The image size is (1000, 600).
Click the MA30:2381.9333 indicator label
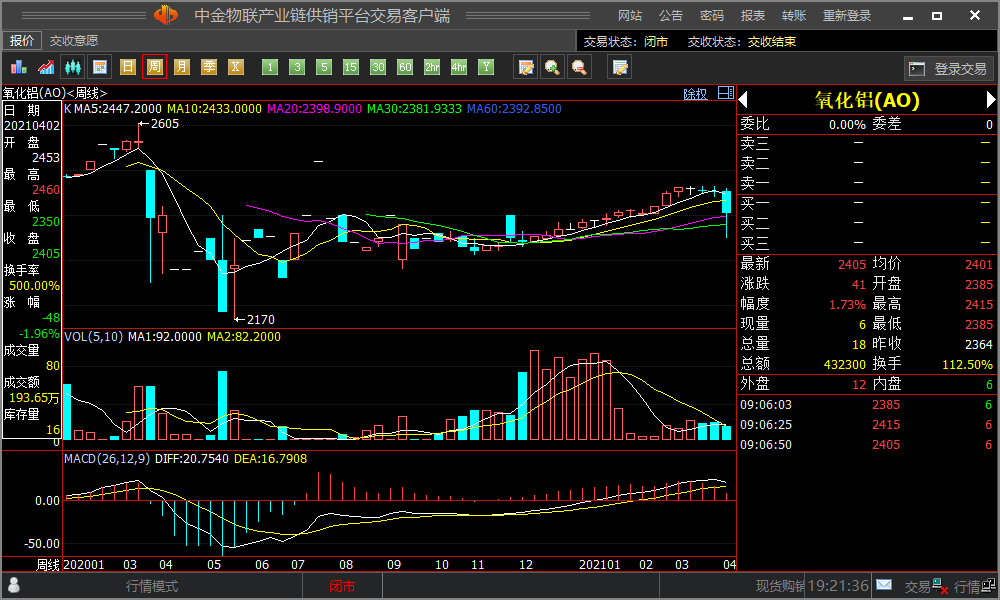pyautogui.click(x=415, y=109)
